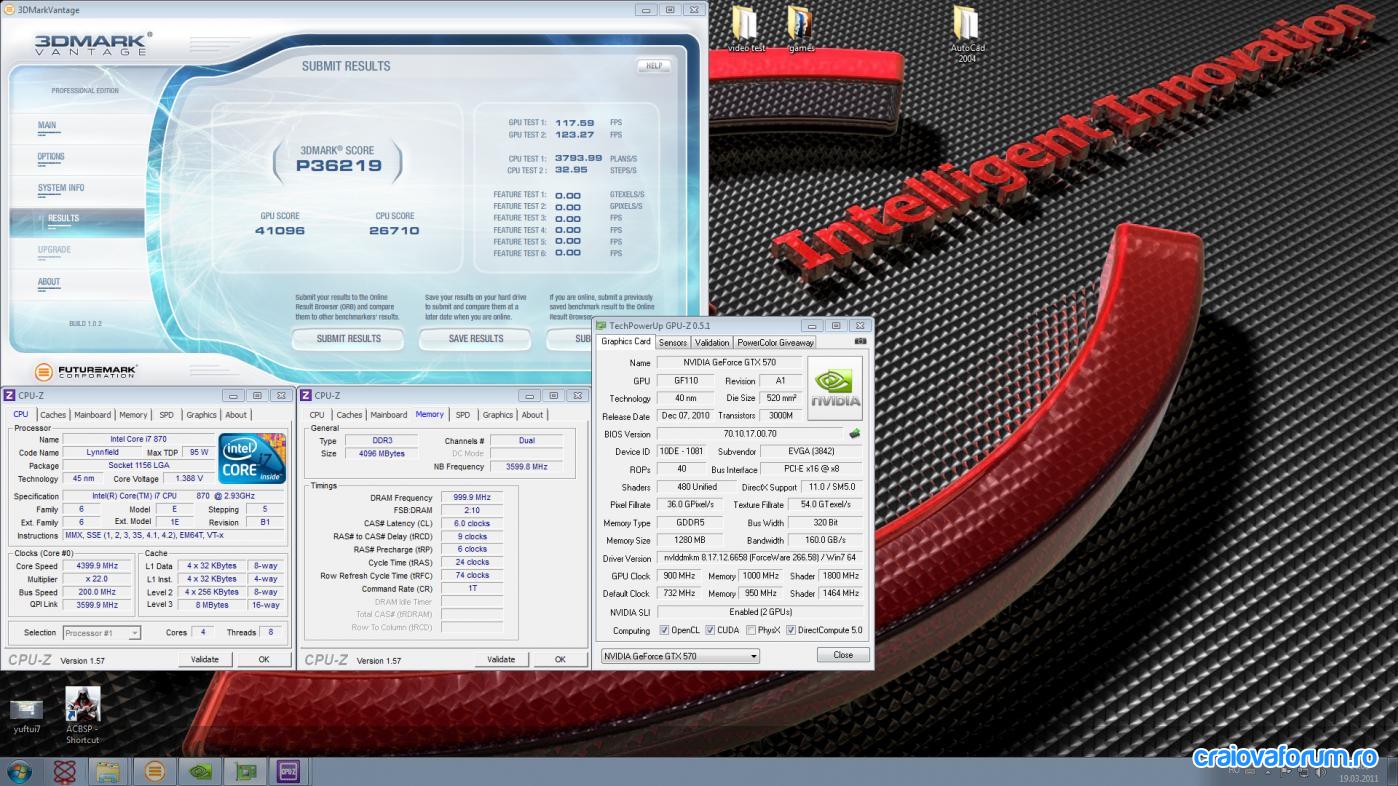Select the video test desktop folder

(x=746, y=29)
